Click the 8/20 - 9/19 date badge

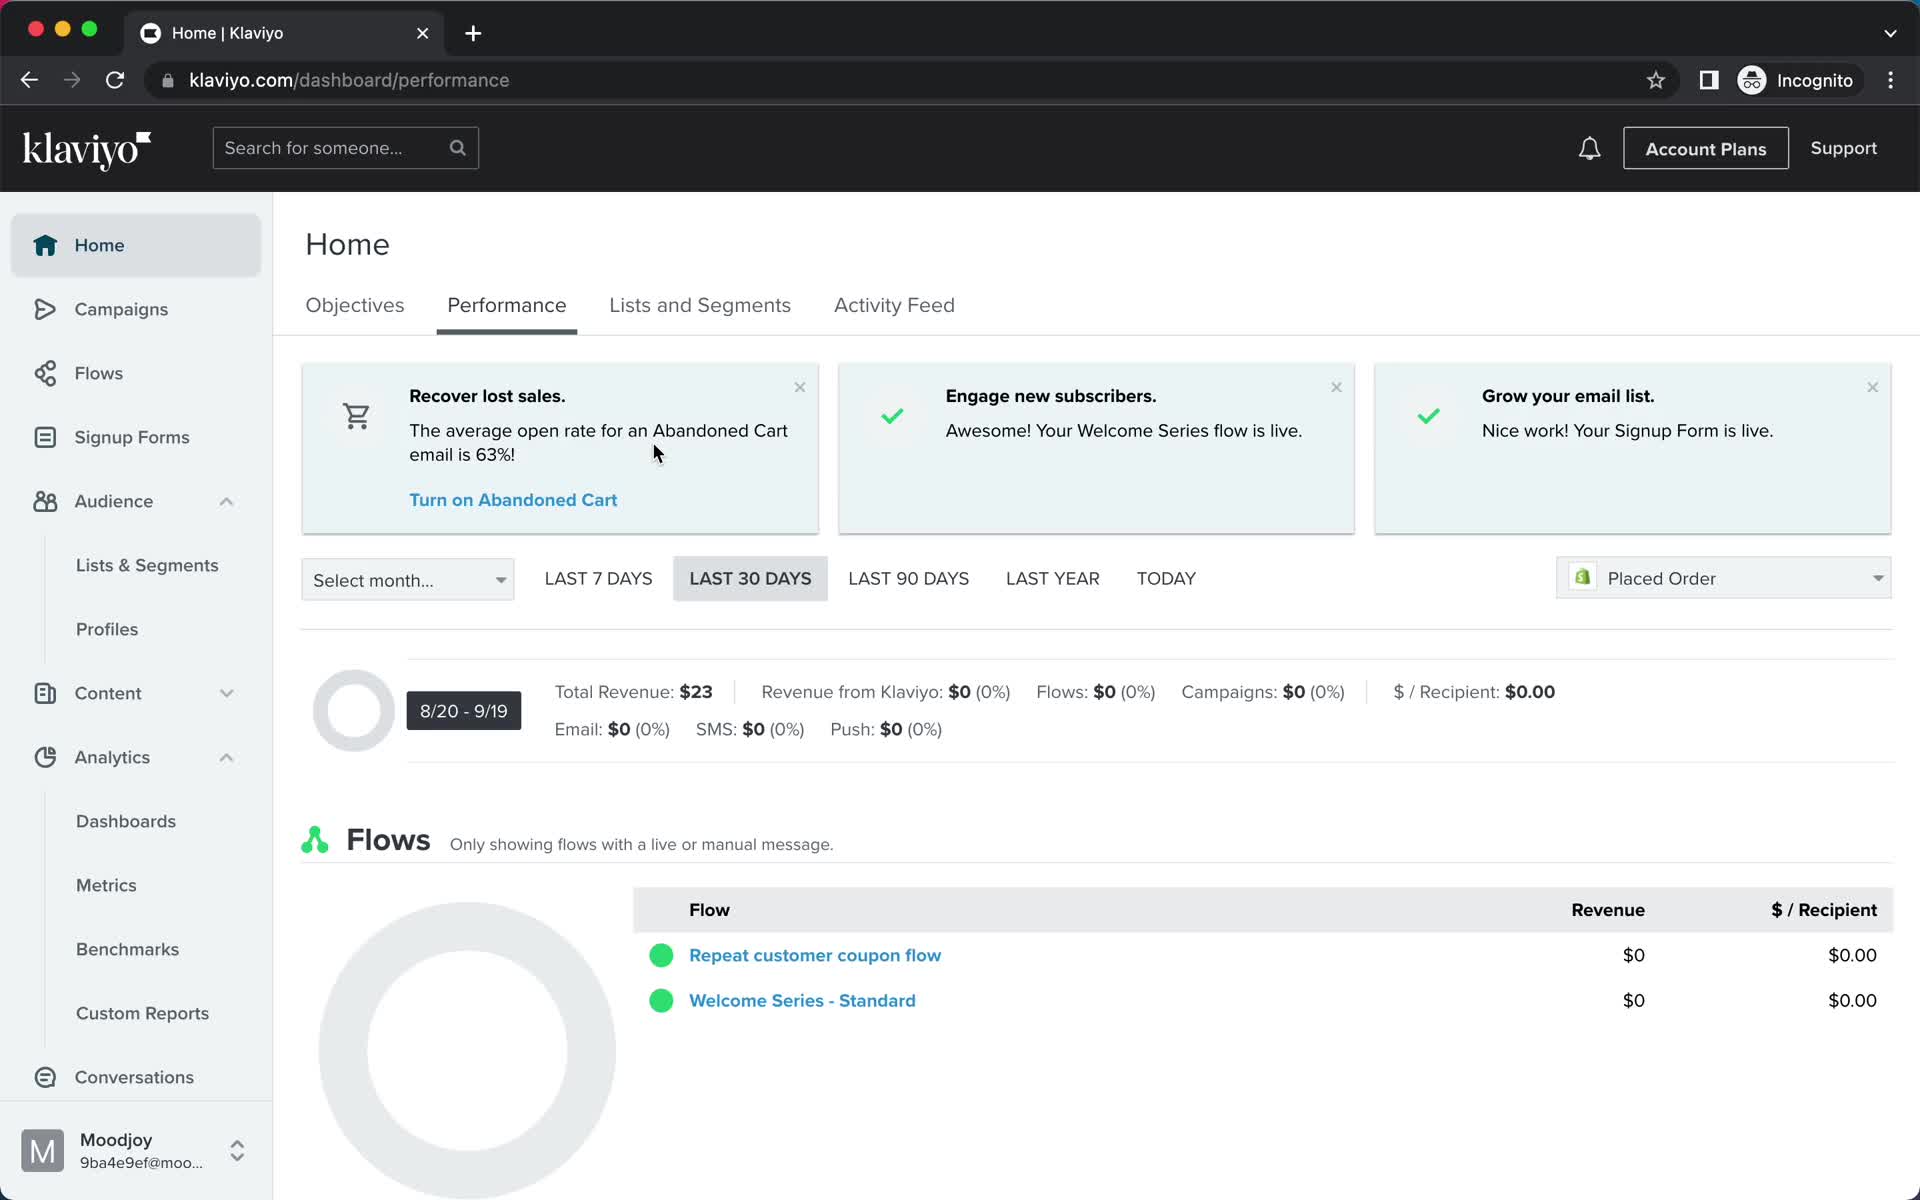tap(463, 711)
